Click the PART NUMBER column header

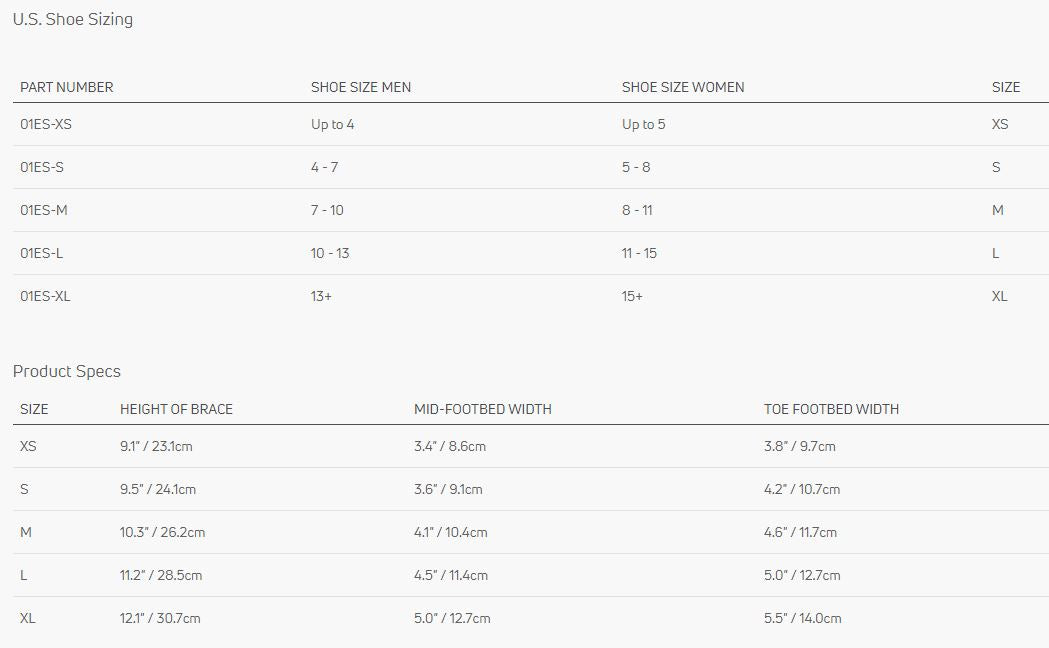click(67, 87)
